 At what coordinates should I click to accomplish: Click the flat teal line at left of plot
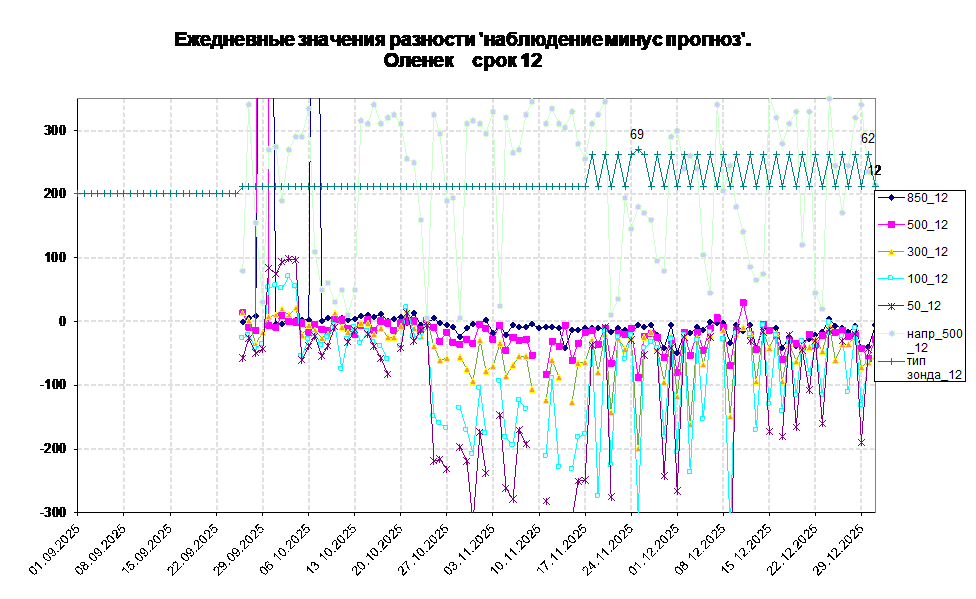[150, 193]
